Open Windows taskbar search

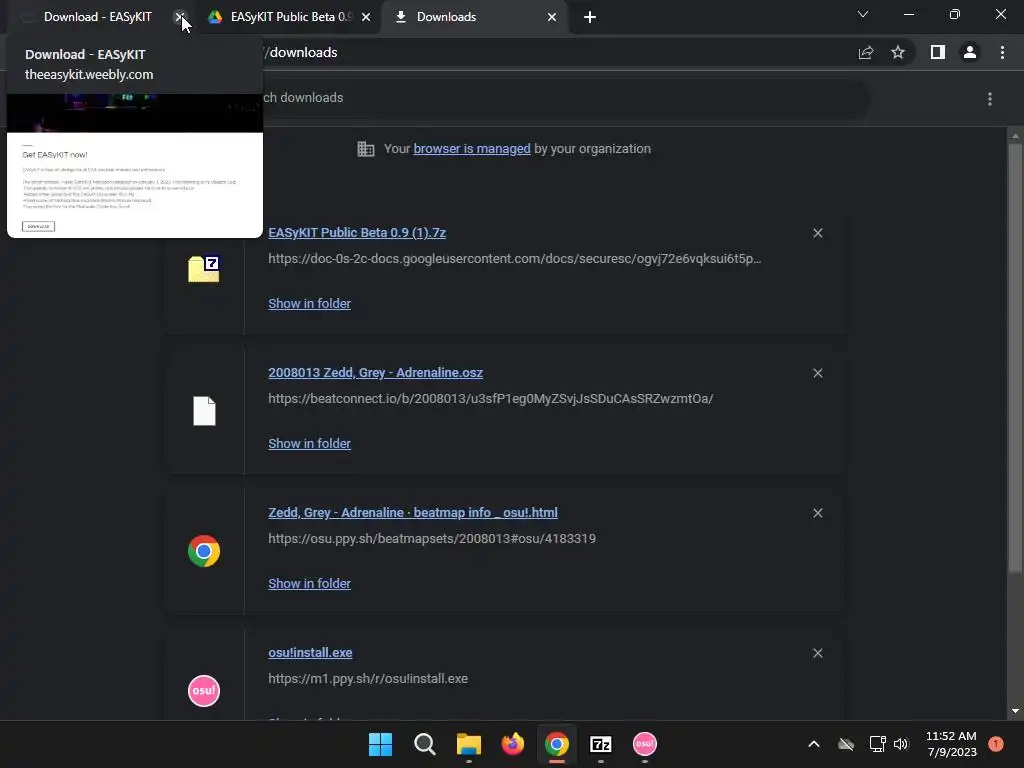point(424,744)
